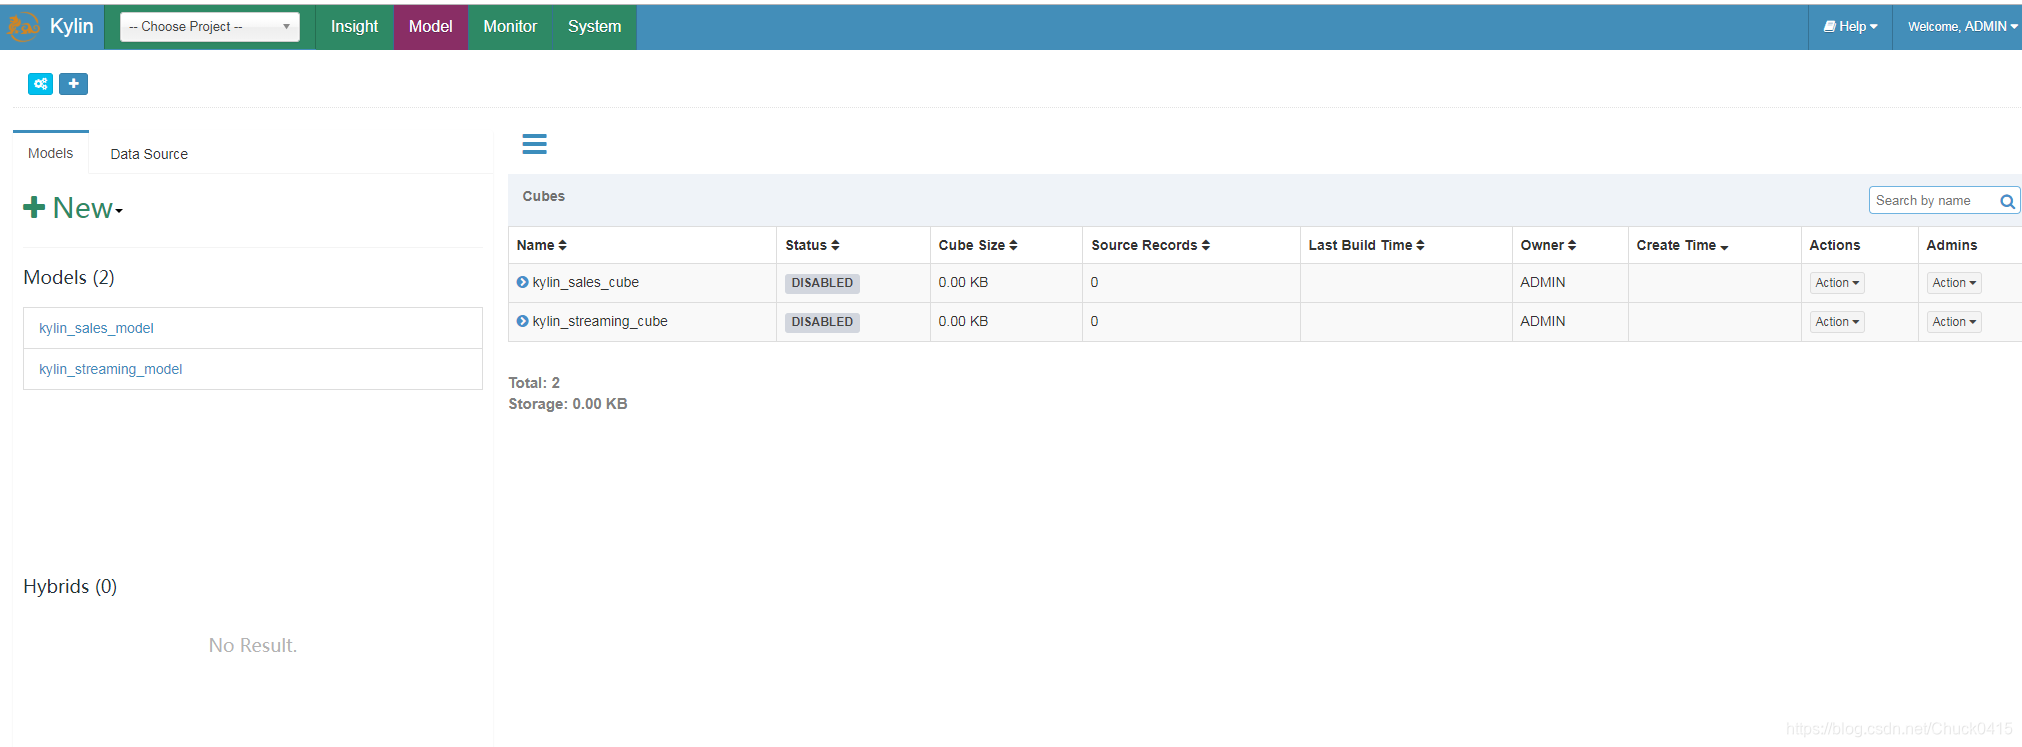This screenshot has height=747, width=2022.
Task: Sort cubes by Create Time column
Action: pos(1682,245)
